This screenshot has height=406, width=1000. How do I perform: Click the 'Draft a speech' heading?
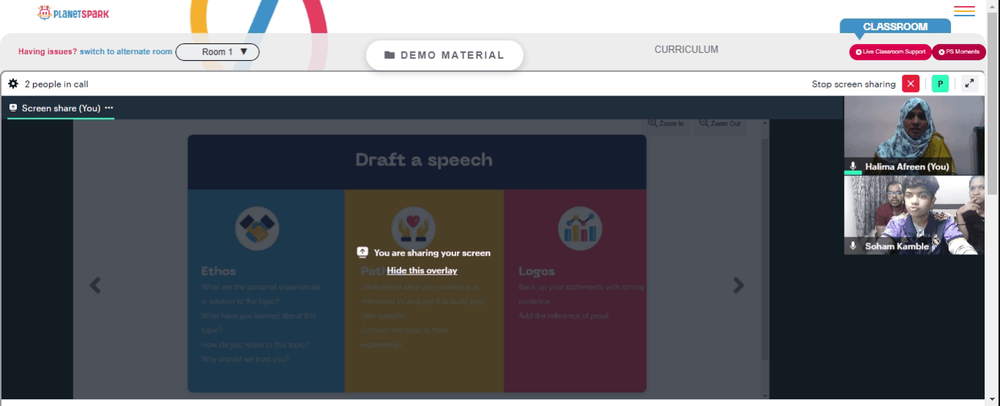pyautogui.click(x=423, y=159)
